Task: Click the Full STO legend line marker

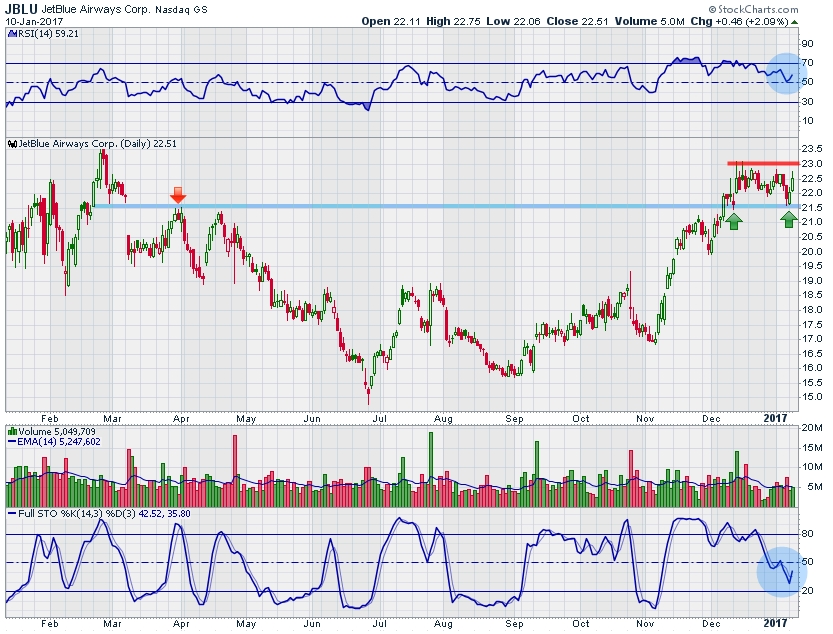Action: pyautogui.click(x=12, y=514)
